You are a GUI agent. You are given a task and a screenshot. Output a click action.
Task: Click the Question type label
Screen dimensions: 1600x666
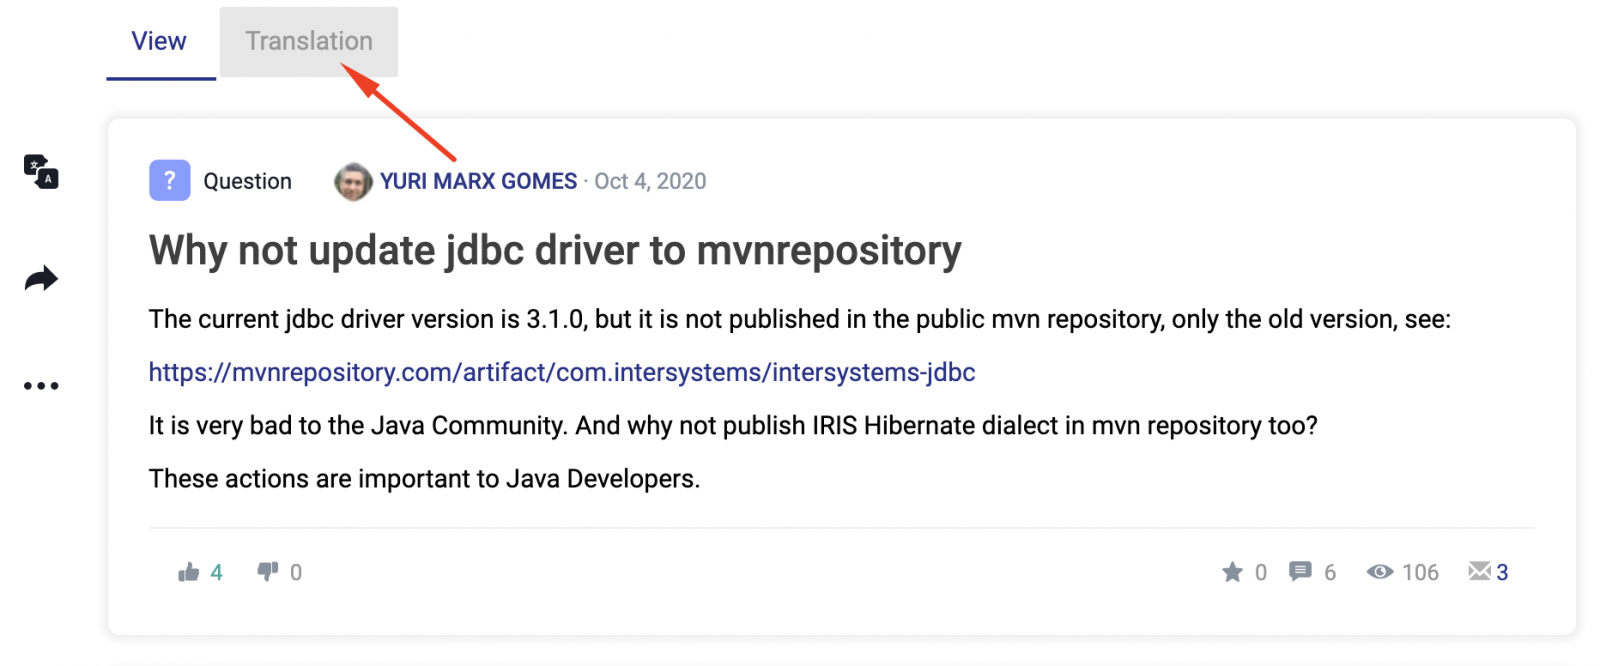pos(247,181)
